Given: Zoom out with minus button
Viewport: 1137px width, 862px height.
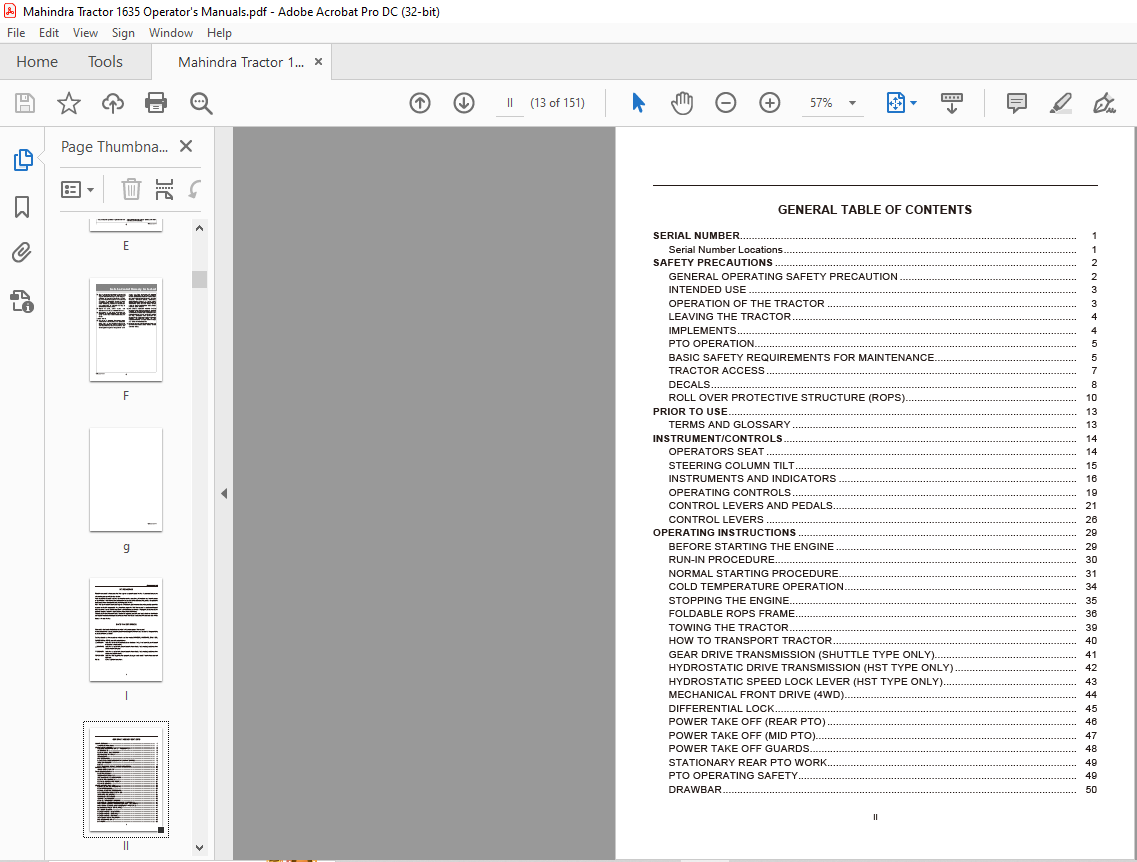Looking at the screenshot, I should coord(725,103).
